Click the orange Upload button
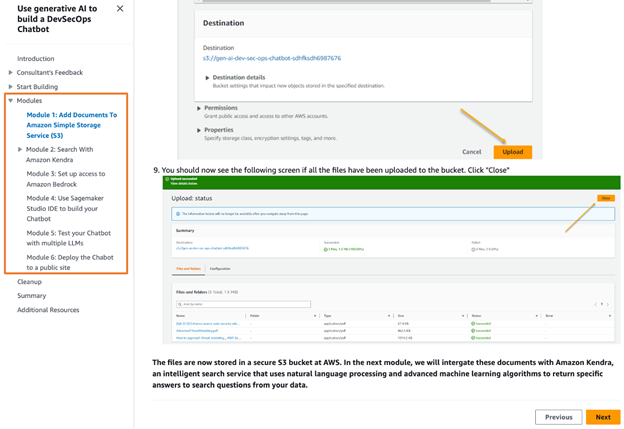The width and height of the screenshot is (624, 429). (x=513, y=152)
